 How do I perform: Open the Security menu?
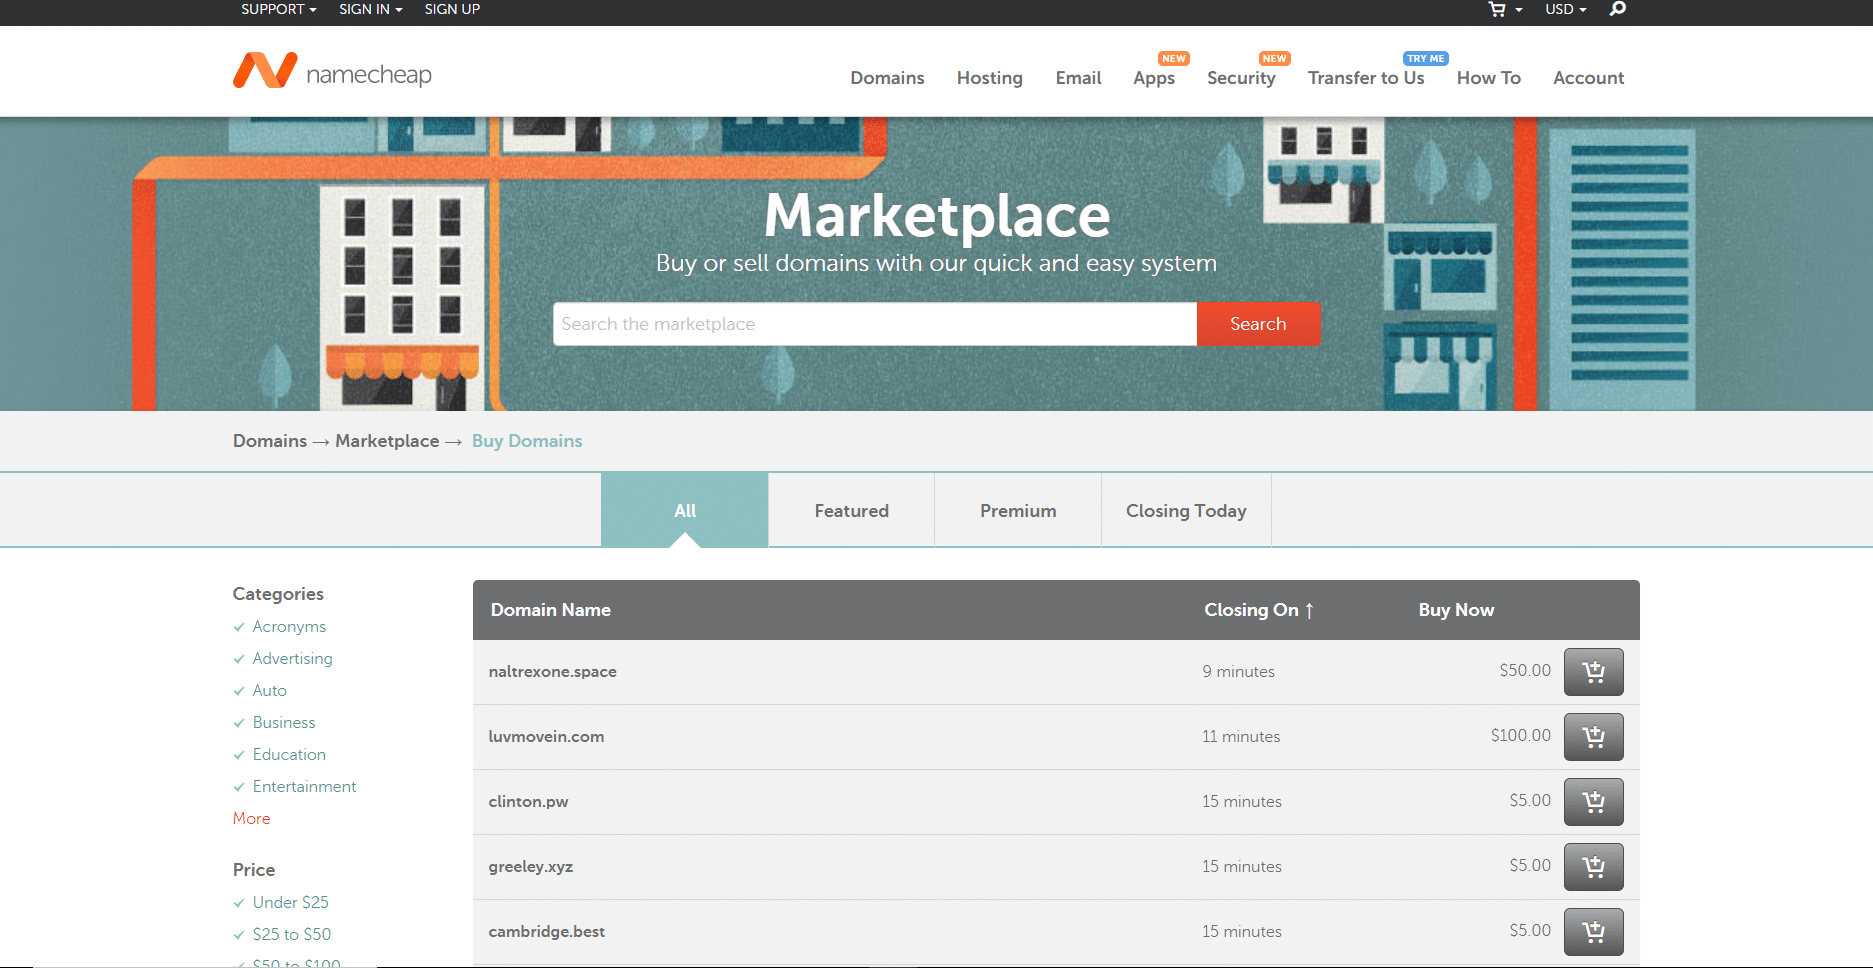1241,78
